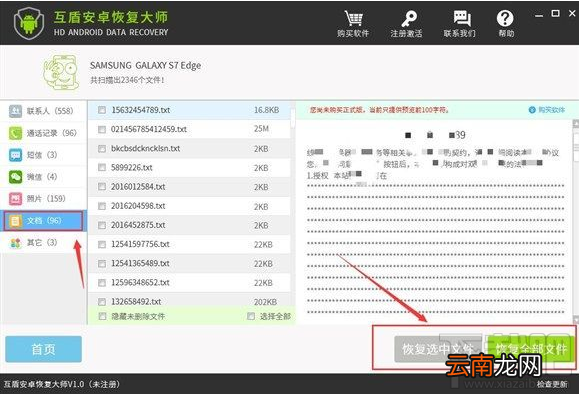The image size is (579, 394).
Task: Select the contacts (558) category icon
Action: (x=16, y=111)
